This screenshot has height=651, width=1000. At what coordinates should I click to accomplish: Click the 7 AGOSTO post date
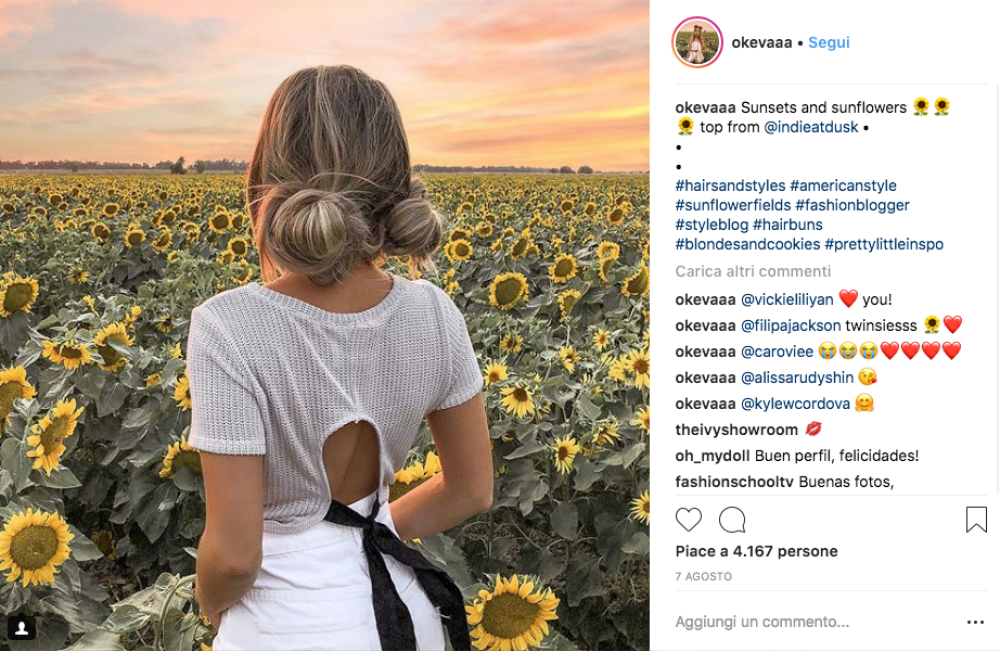pos(703,577)
